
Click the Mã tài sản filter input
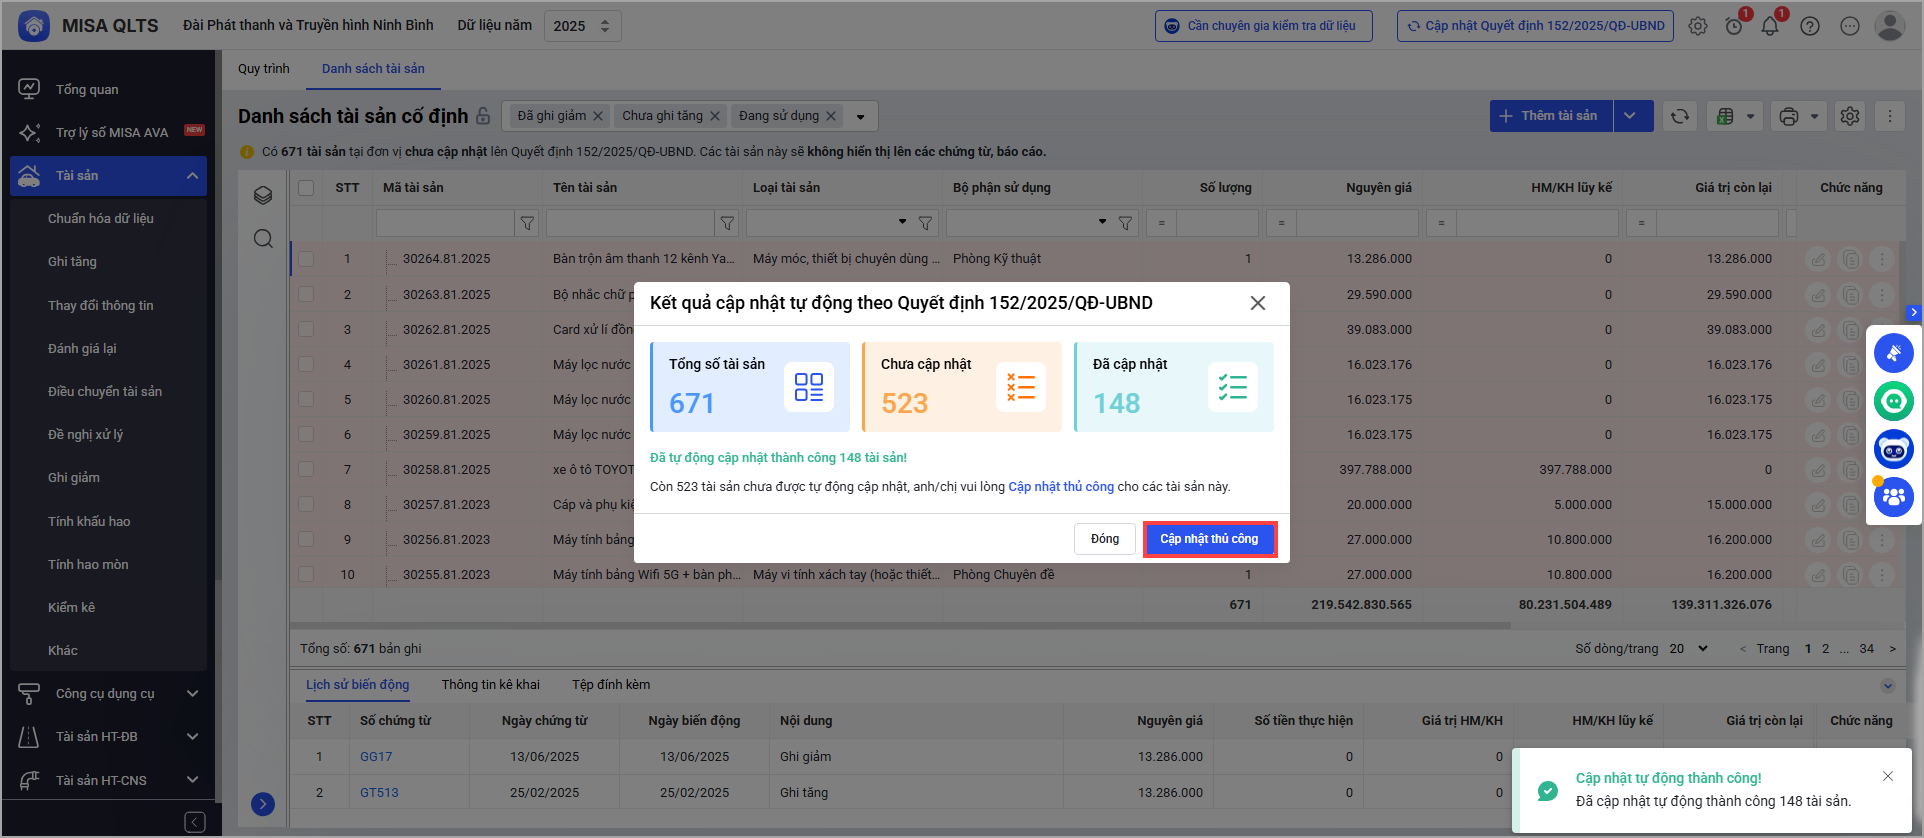[444, 223]
